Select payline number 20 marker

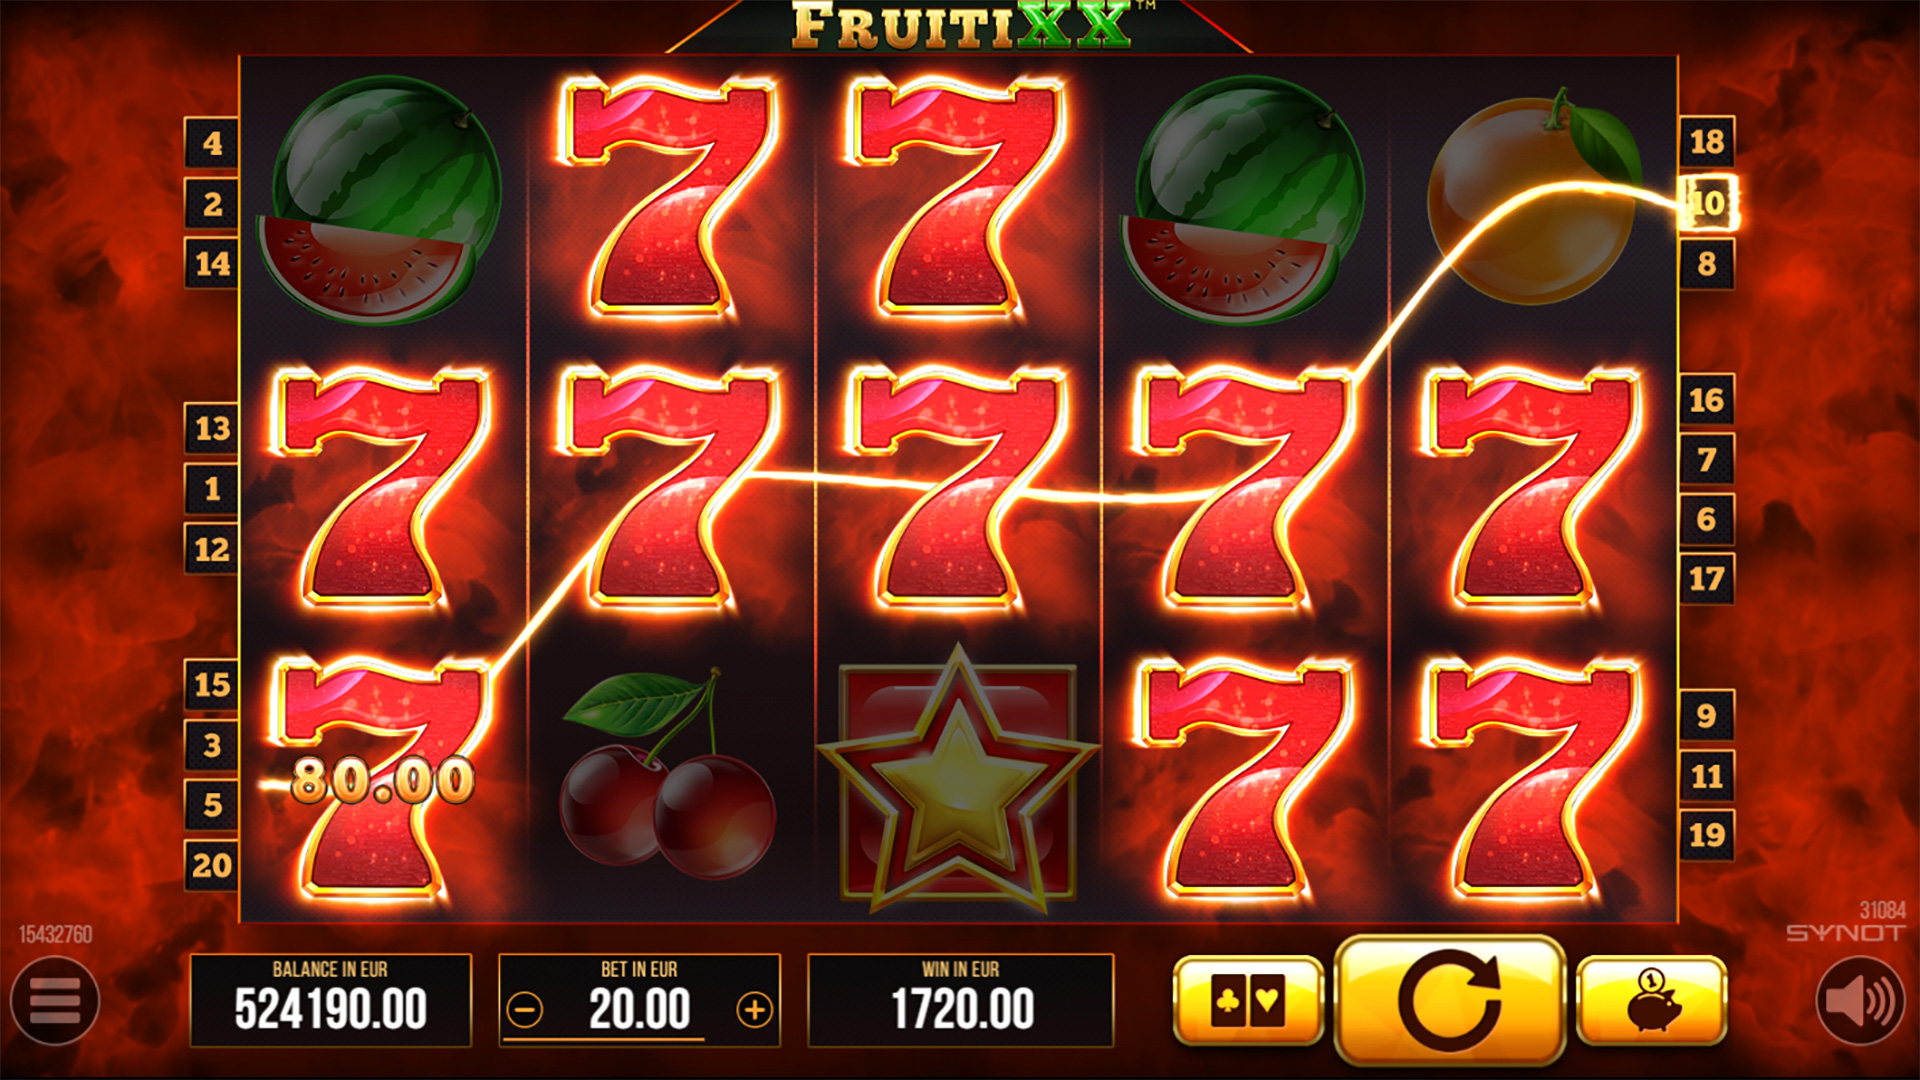coord(212,865)
